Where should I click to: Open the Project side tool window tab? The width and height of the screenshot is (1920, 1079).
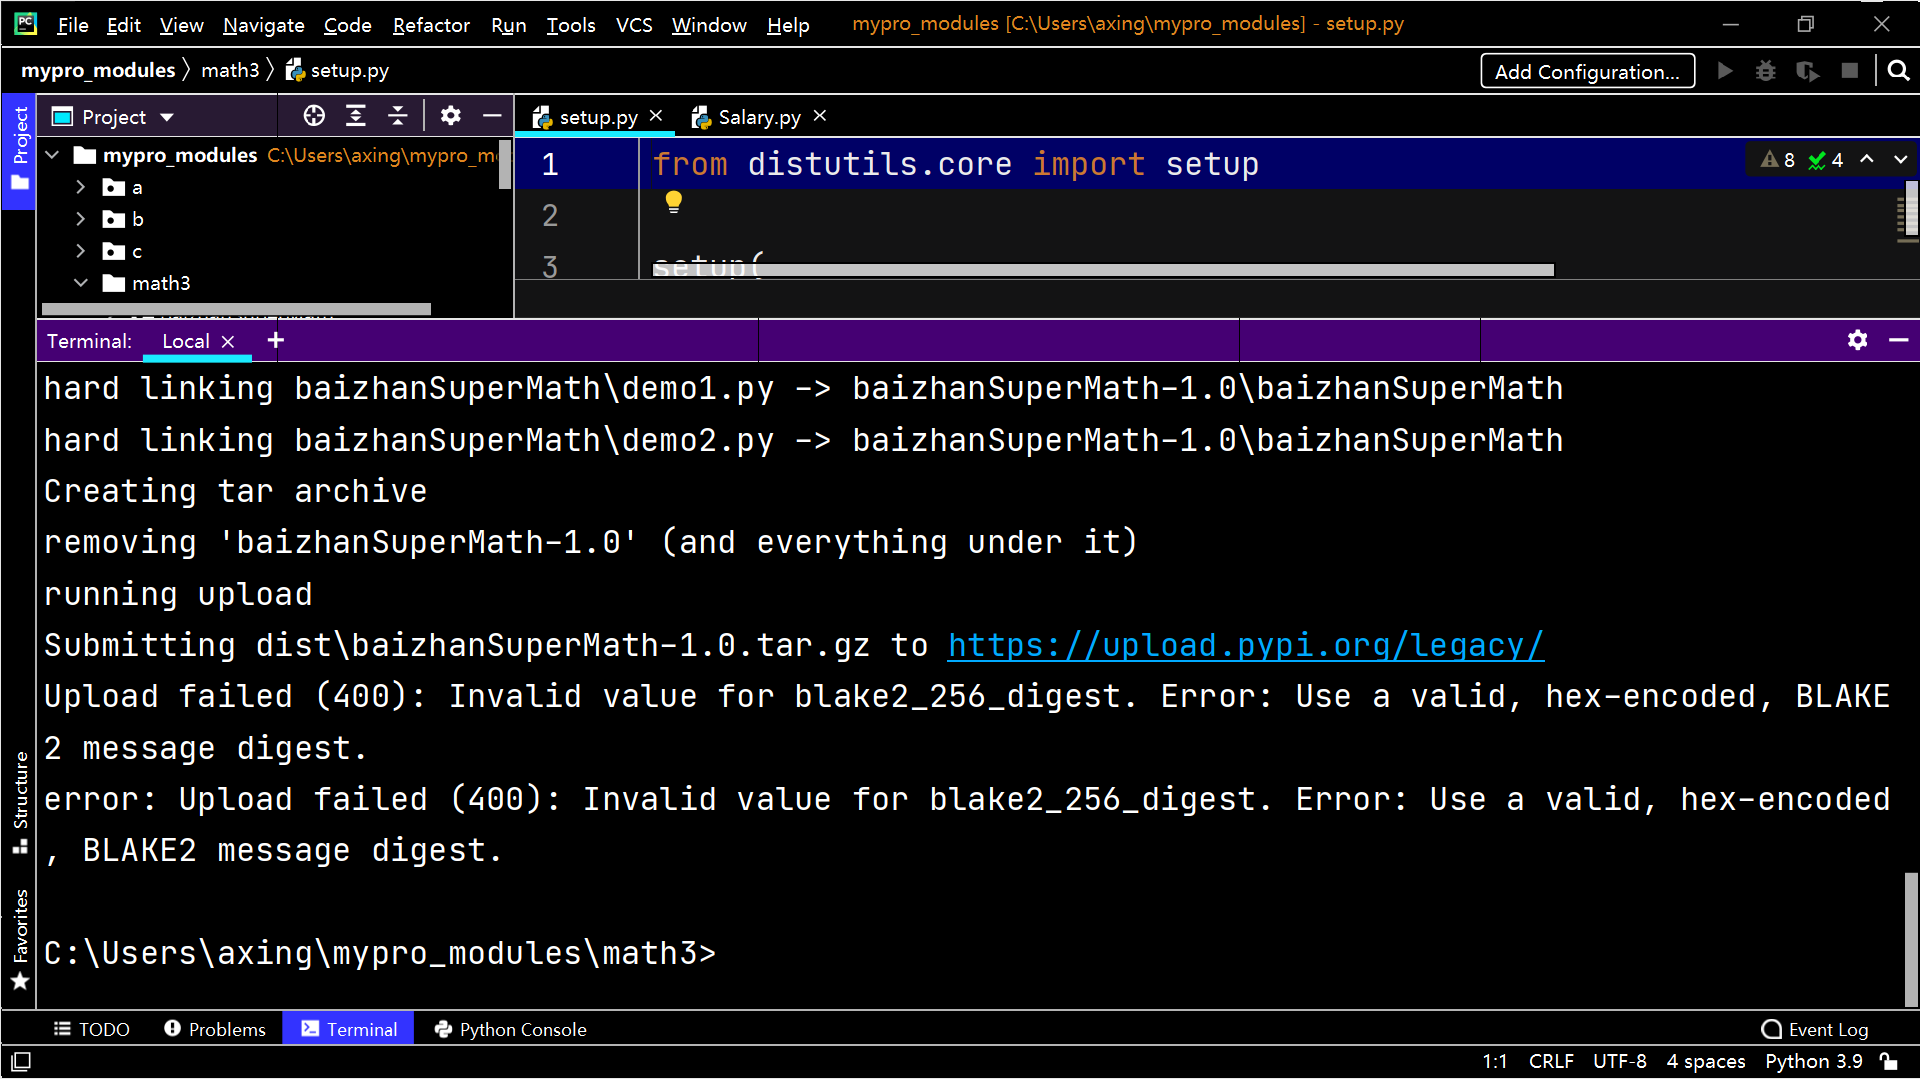pos(19,150)
